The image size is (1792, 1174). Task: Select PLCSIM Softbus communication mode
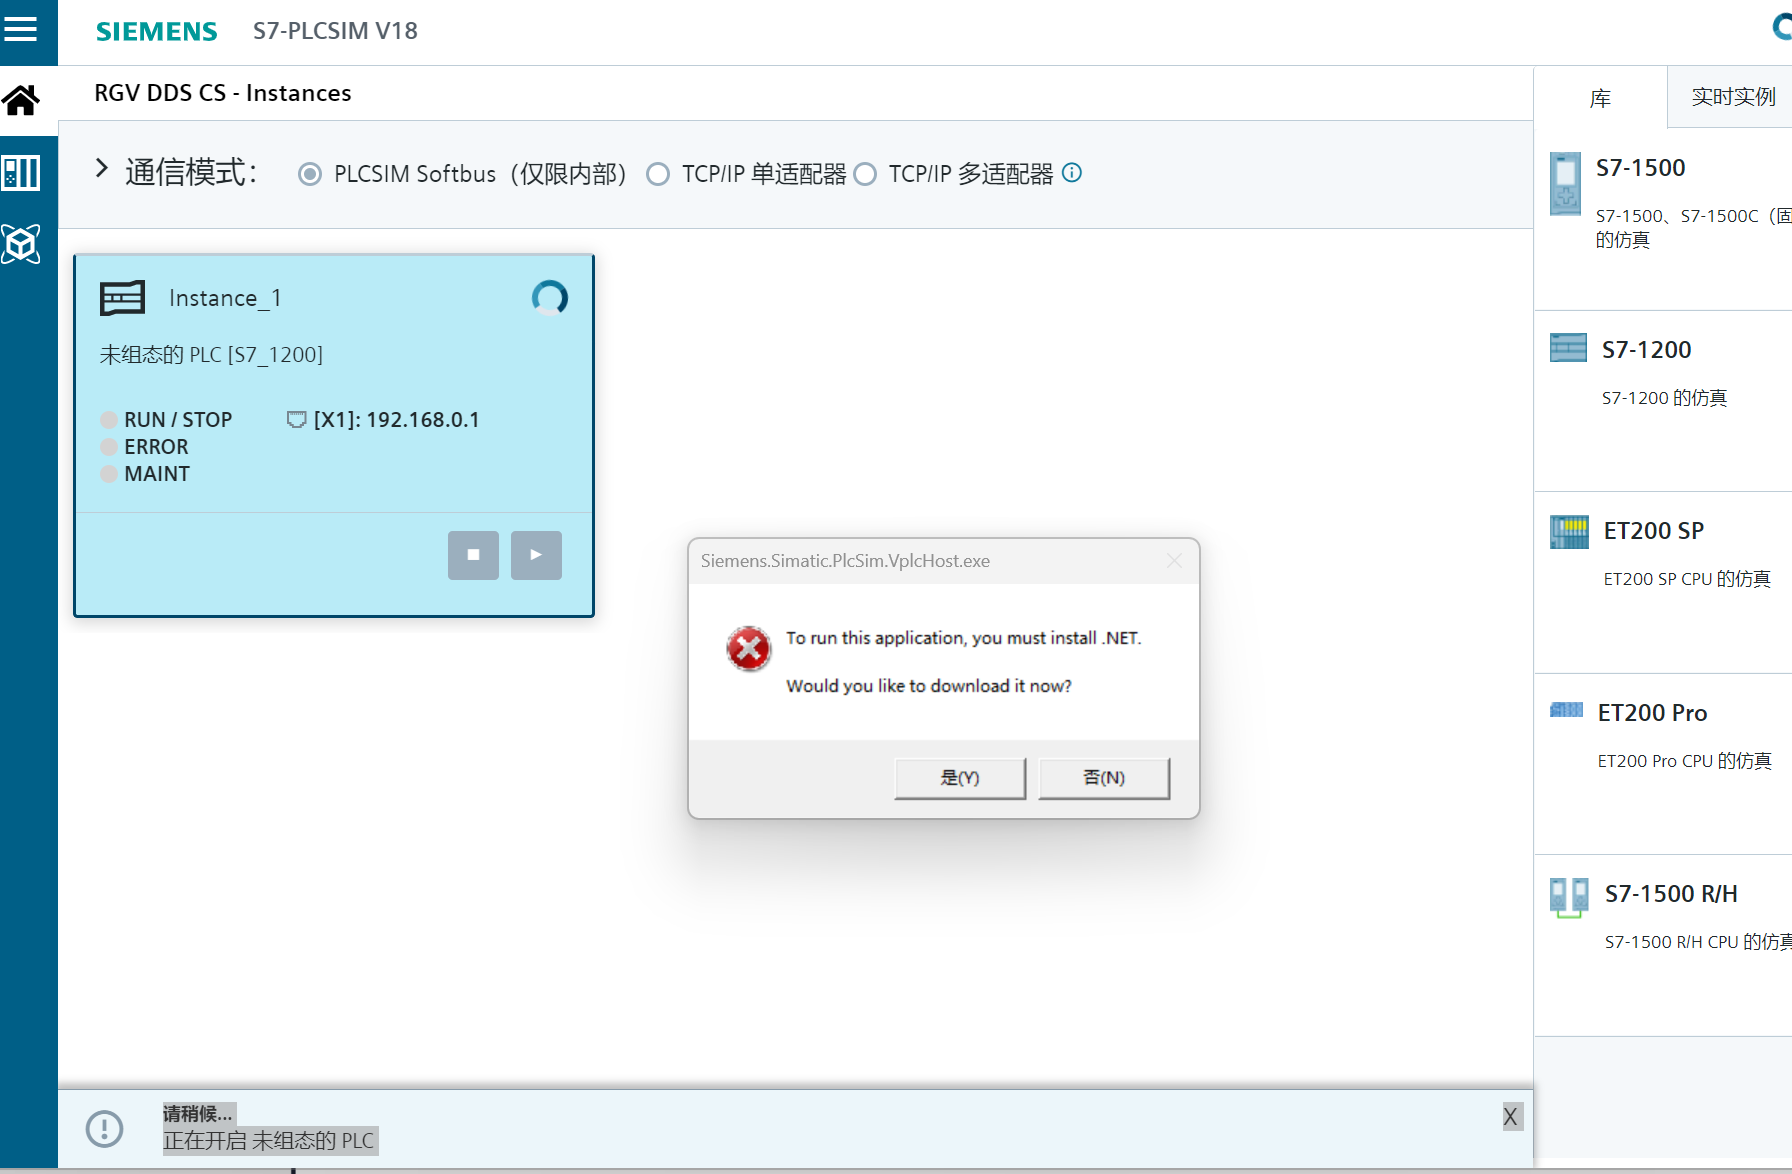[x=310, y=175]
